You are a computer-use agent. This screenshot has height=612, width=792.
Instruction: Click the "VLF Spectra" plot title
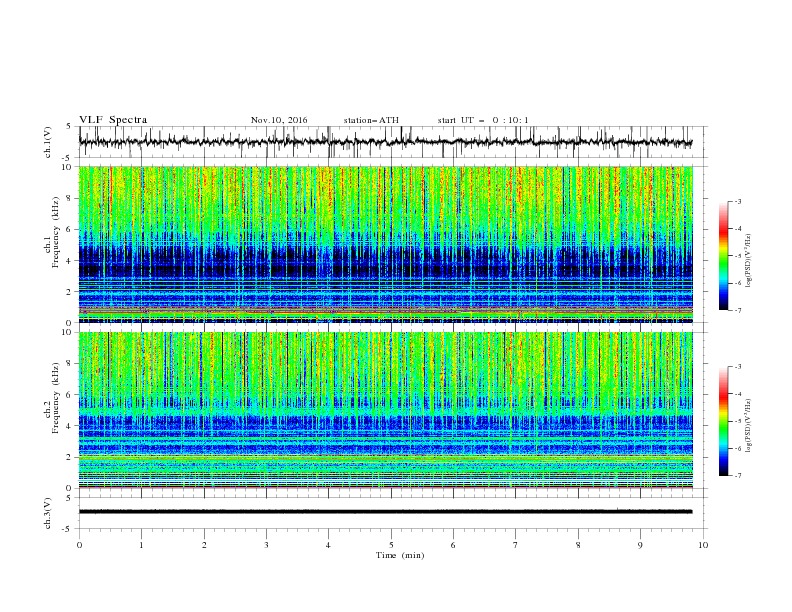point(113,120)
